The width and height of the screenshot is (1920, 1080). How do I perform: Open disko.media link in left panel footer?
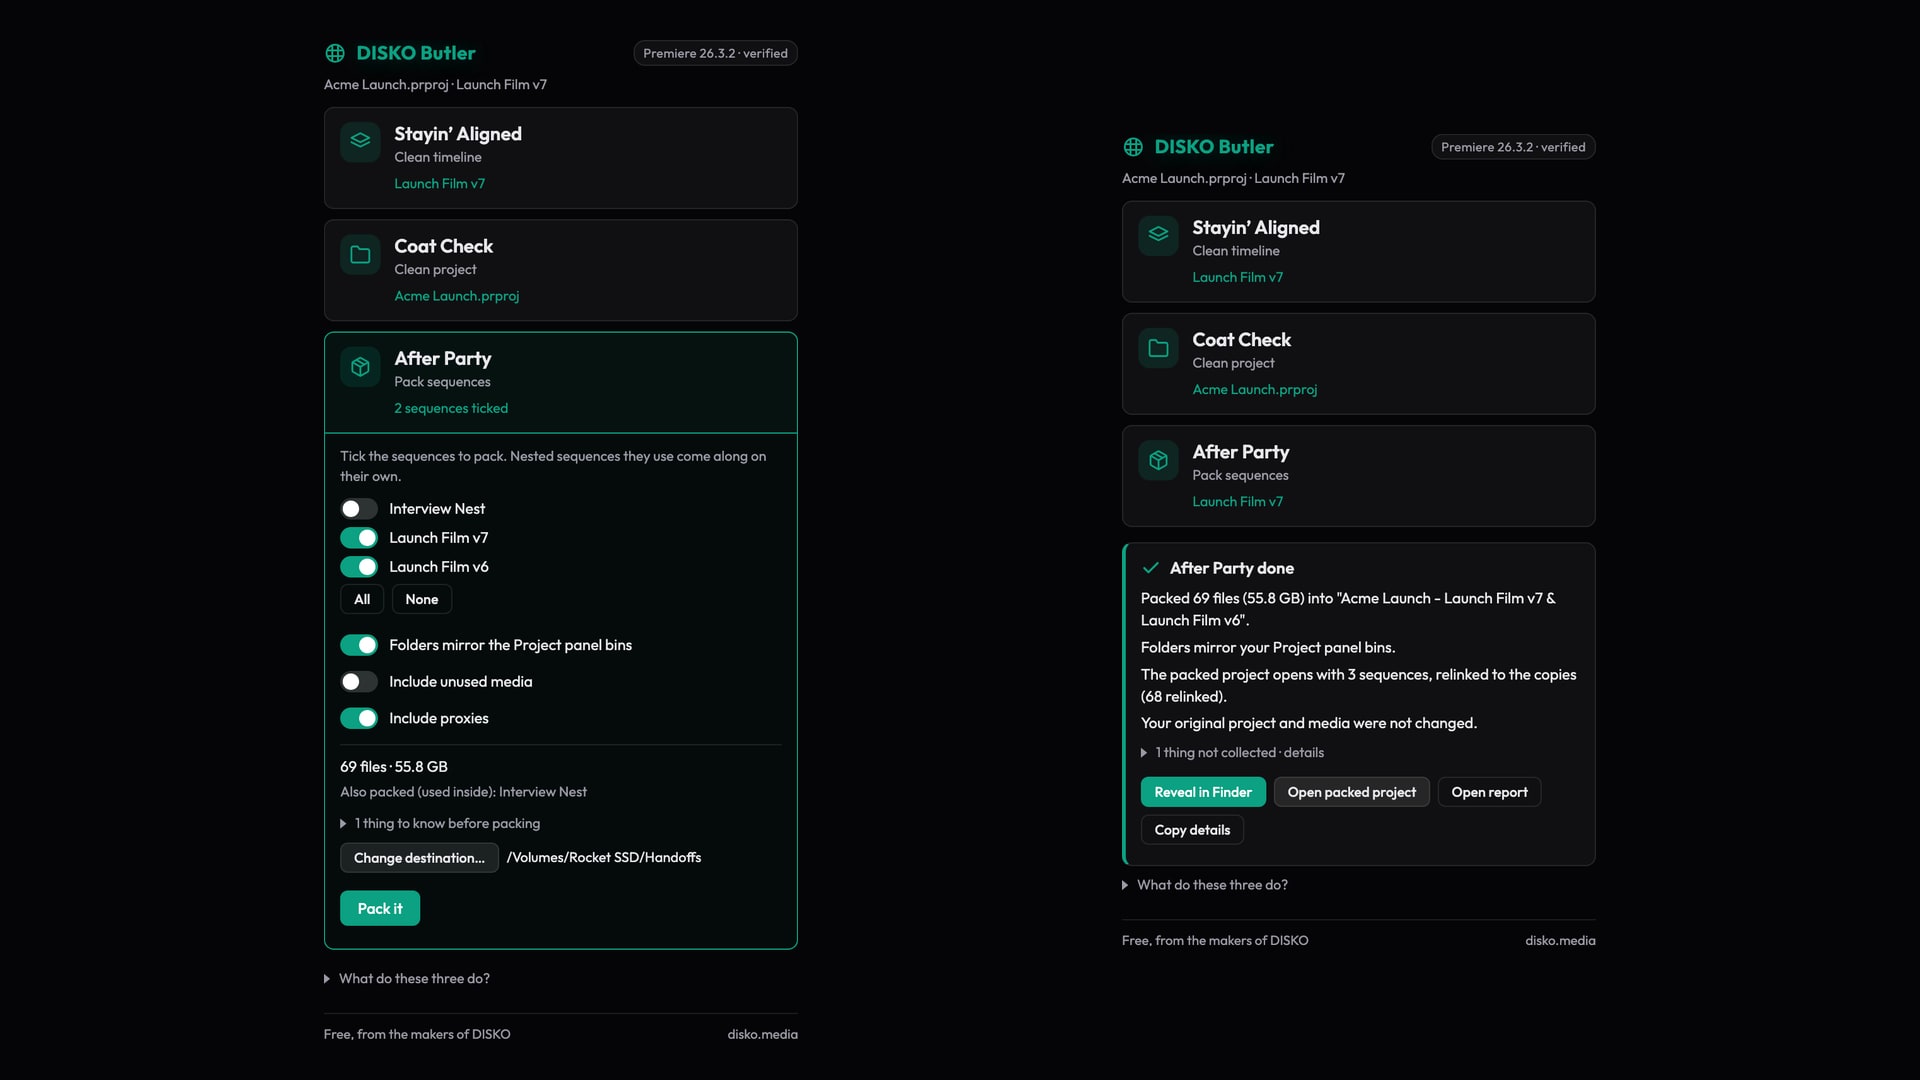click(762, 1035)
